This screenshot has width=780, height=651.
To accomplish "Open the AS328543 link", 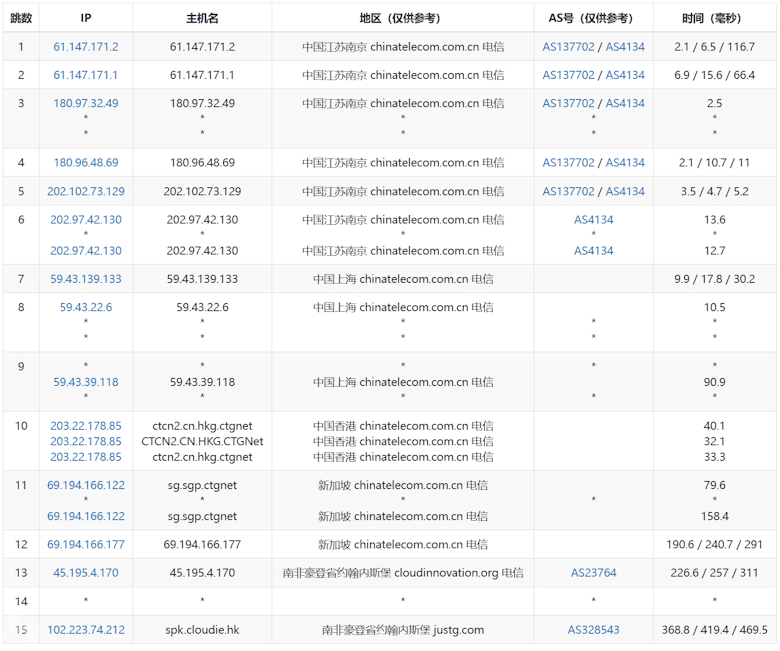I will (x=593, y=630).
